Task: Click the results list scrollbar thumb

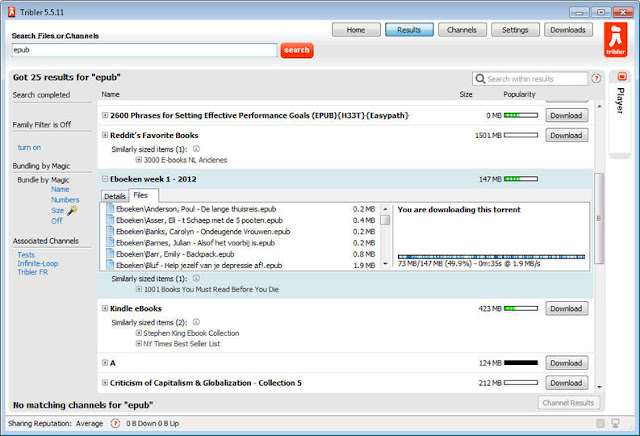Action: [599, 218]
